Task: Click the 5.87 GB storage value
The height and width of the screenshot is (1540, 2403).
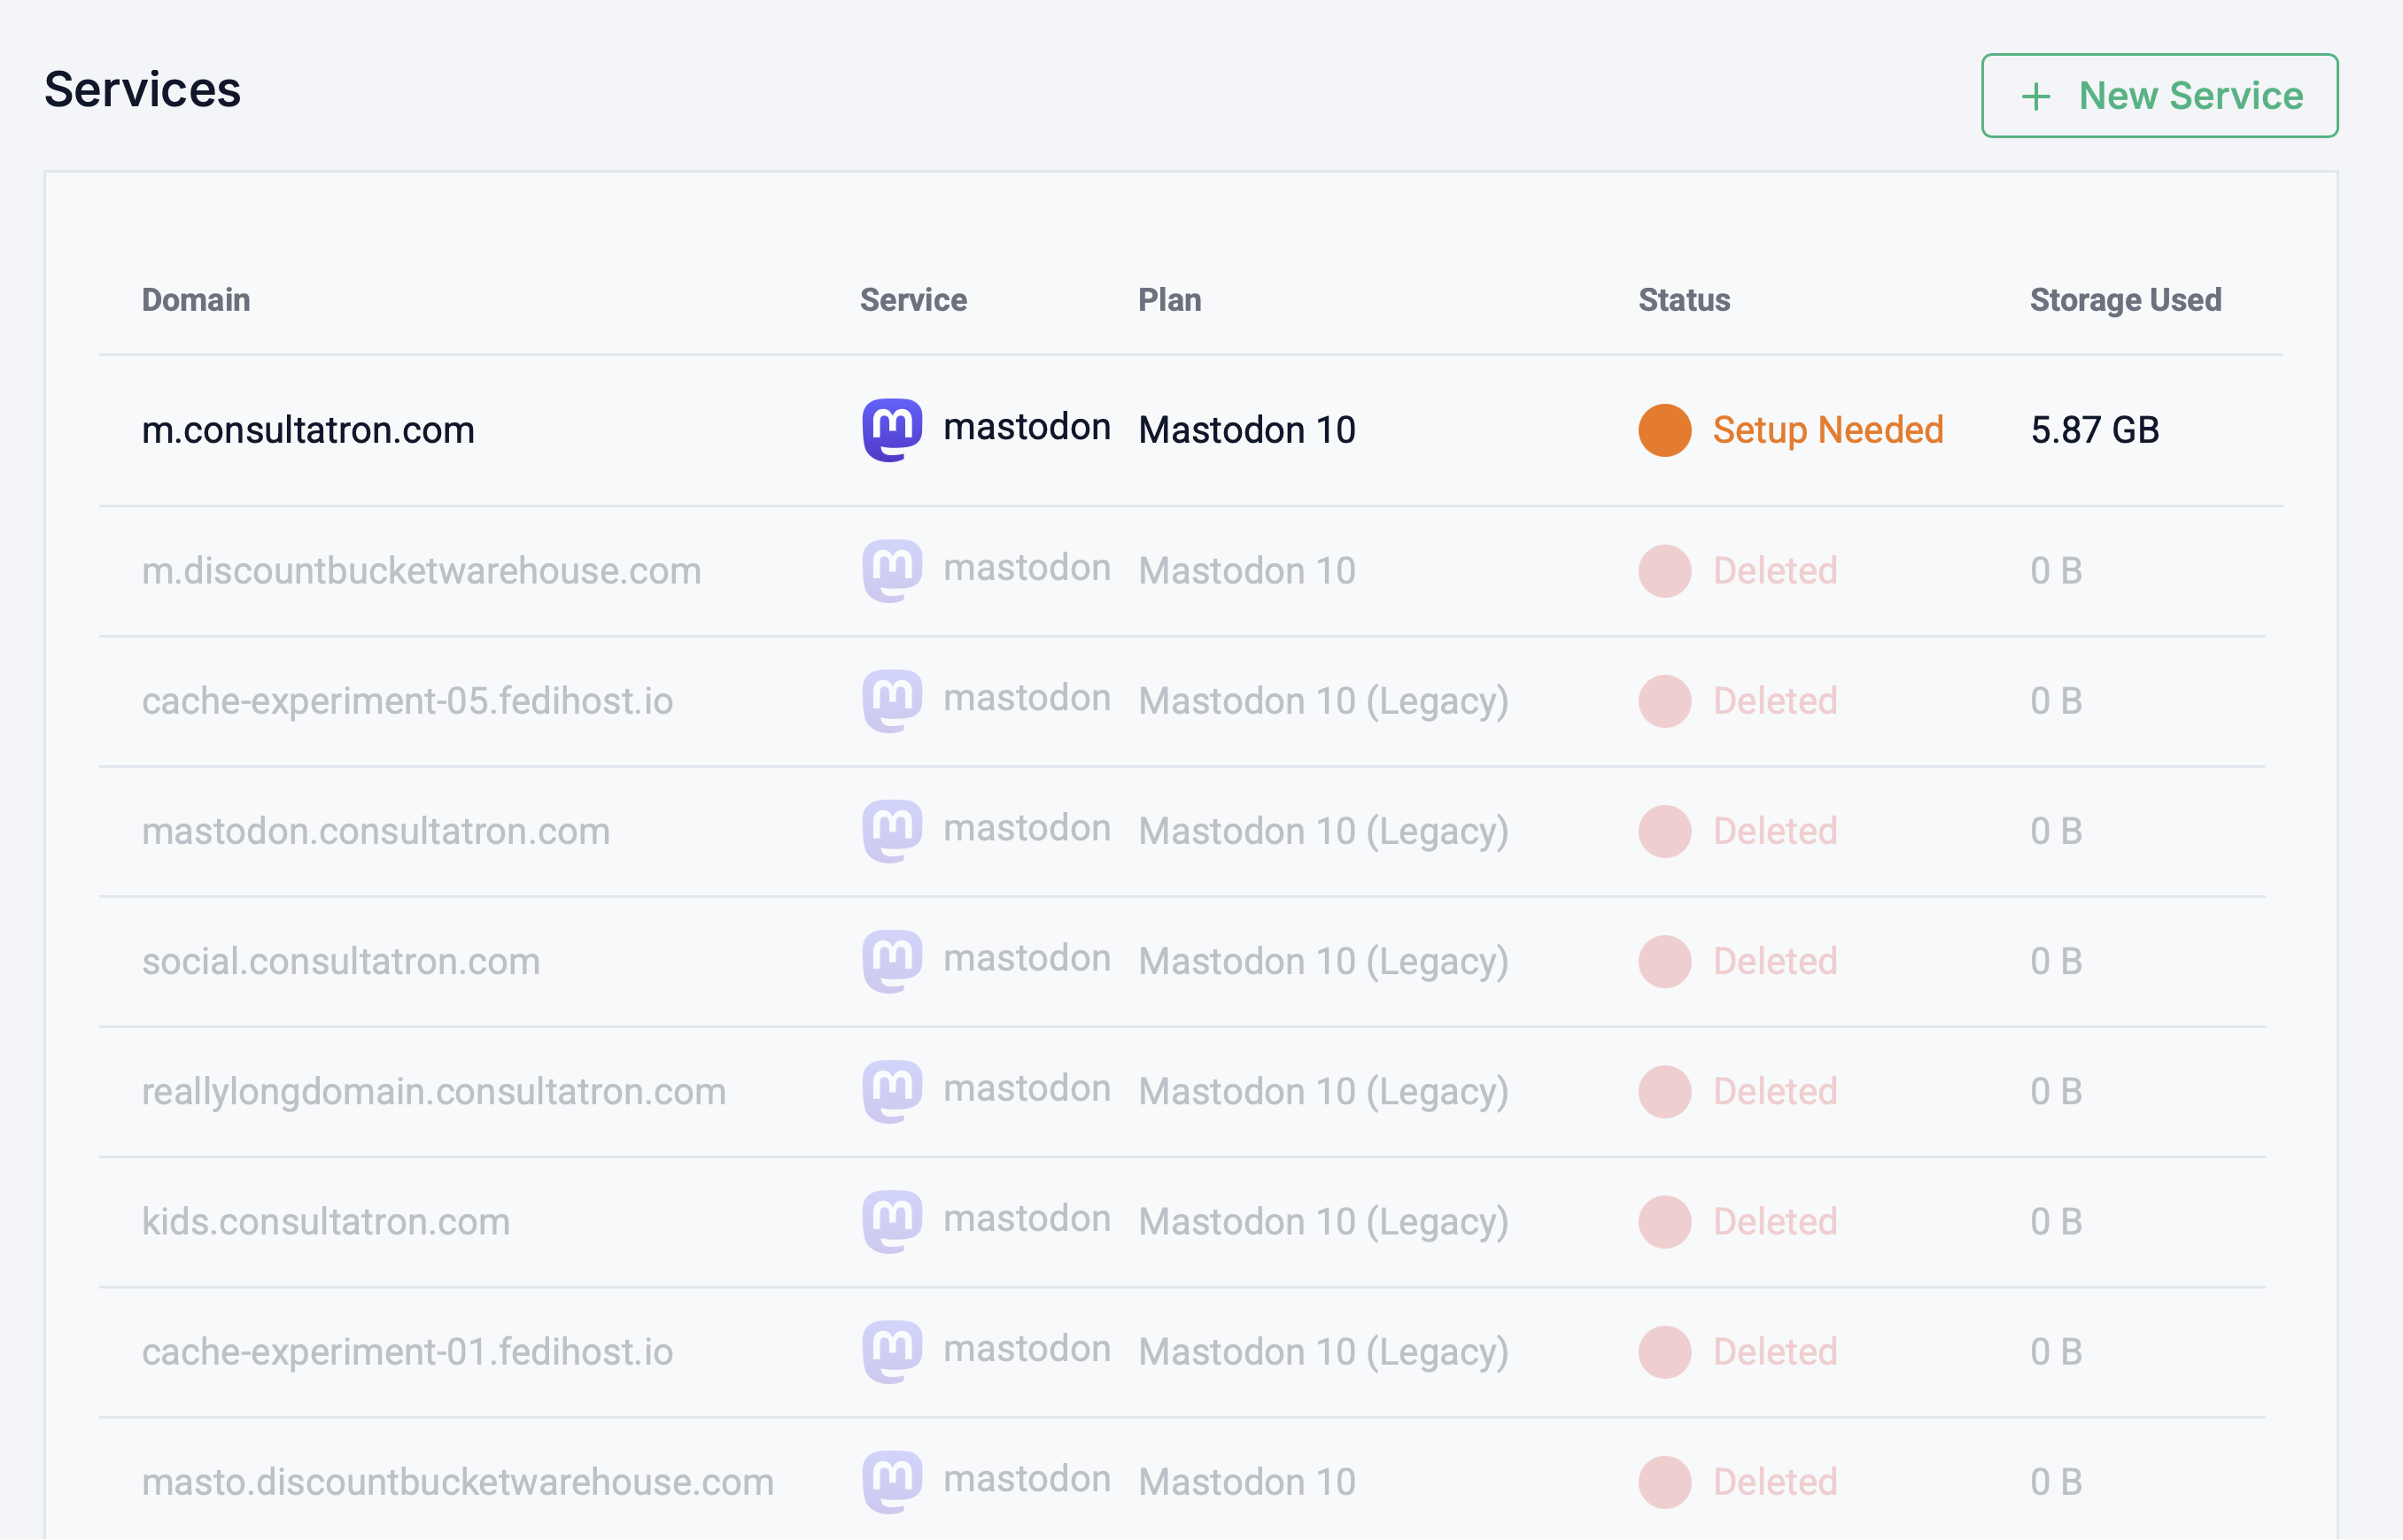Action: tap(2094, 430)
